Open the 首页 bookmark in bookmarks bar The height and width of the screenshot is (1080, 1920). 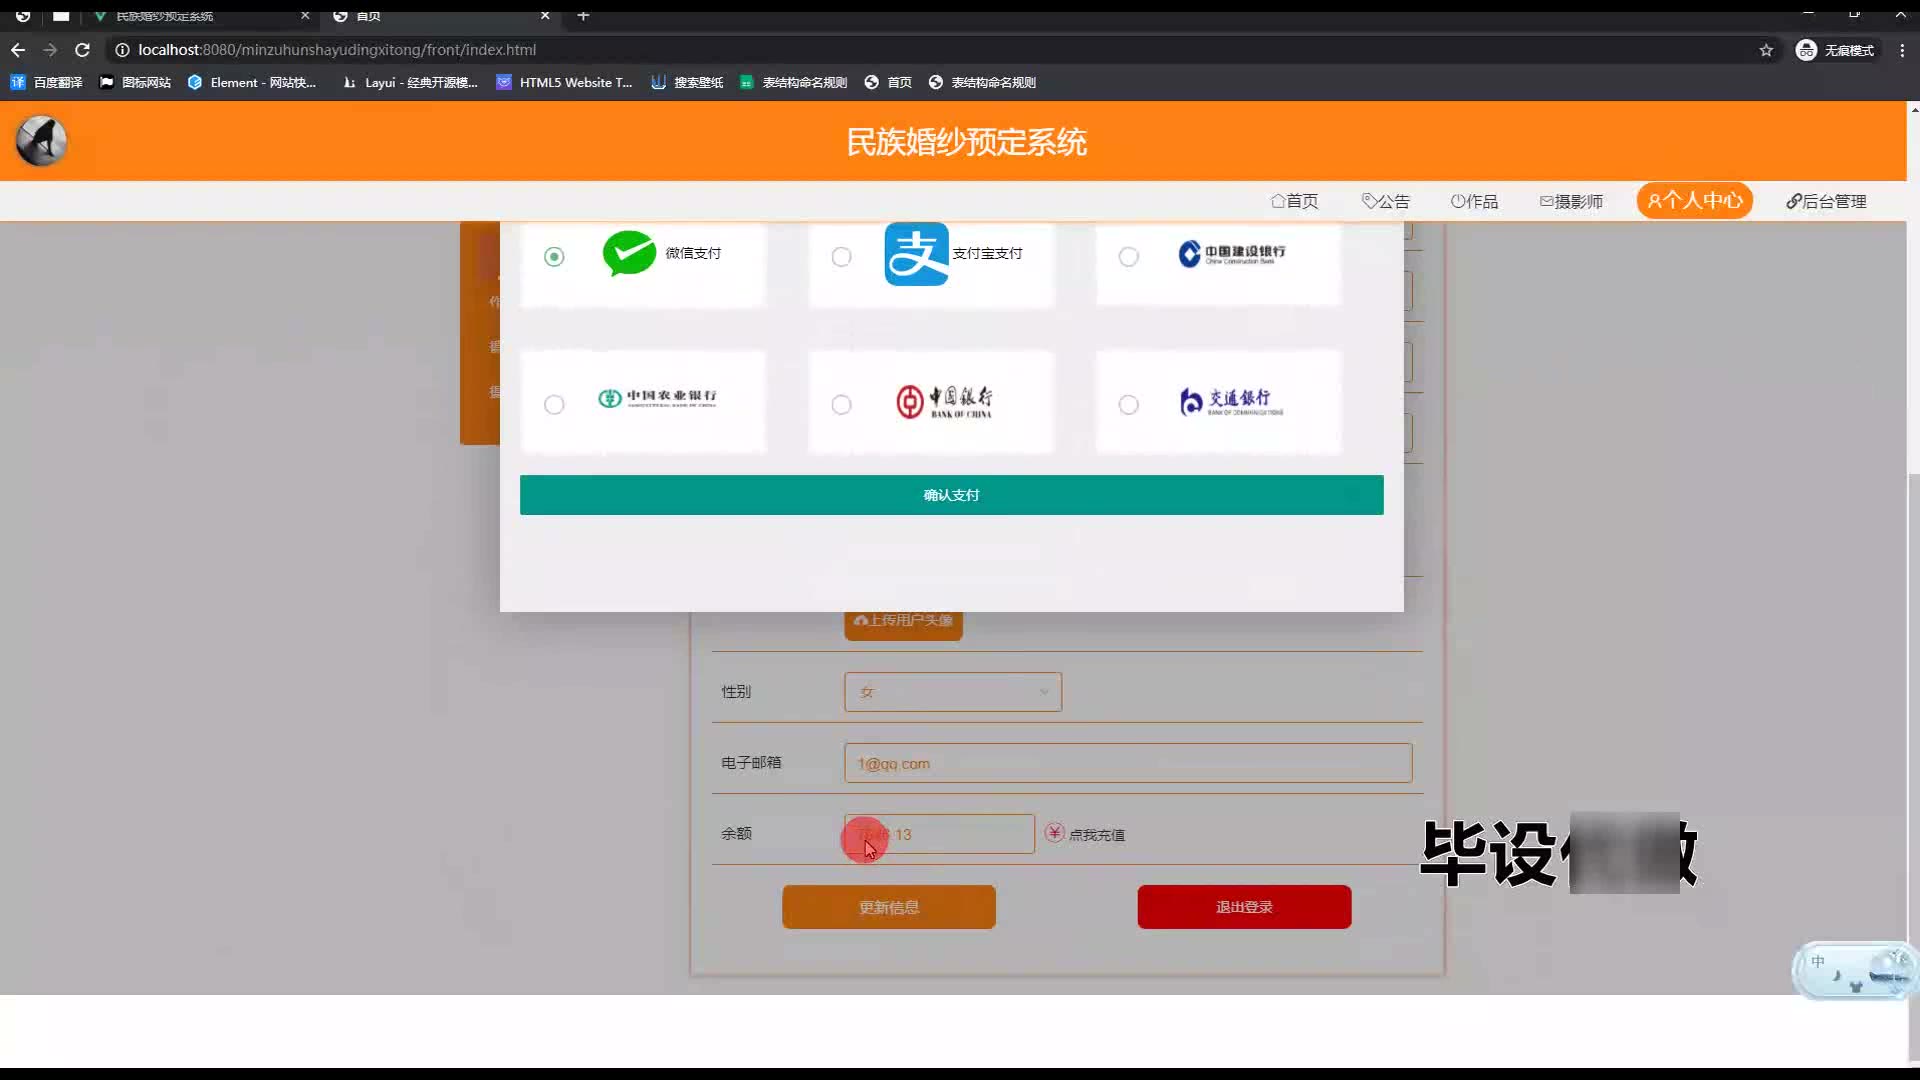click(x=888, y=82)
